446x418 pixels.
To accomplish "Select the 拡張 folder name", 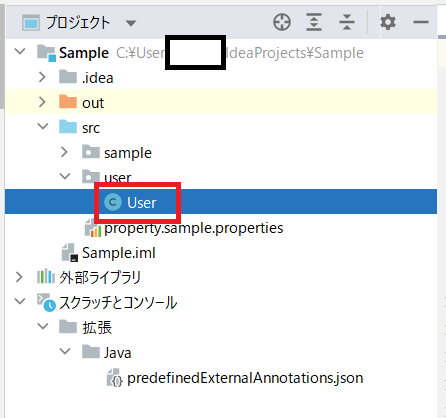I will coord(97,327).
